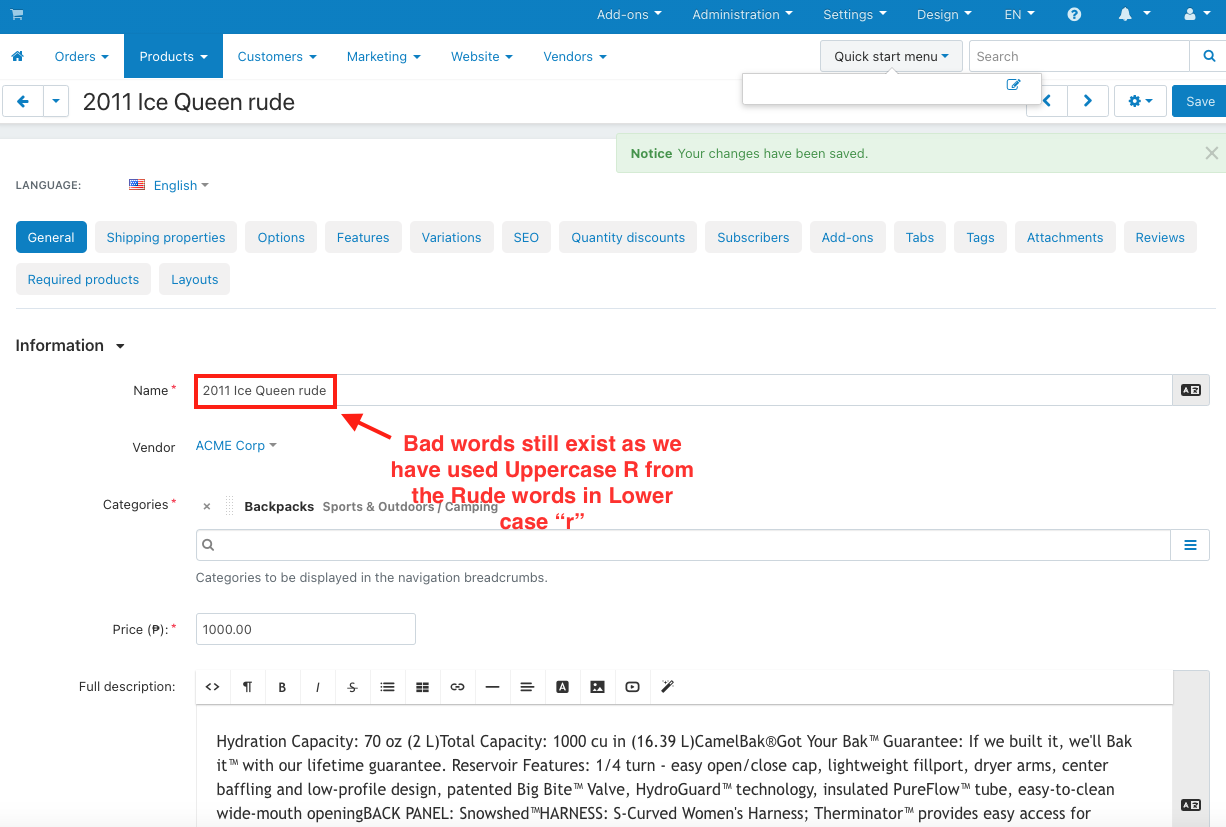Open the Subscribers tab
This screenshot has width=1226, height=827.
pyautogui.click(x=753, y=237)
